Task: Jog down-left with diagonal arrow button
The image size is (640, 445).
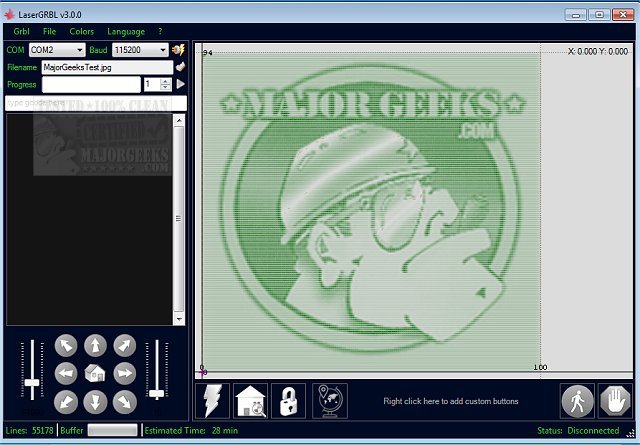Action: [x=66, y=402]
